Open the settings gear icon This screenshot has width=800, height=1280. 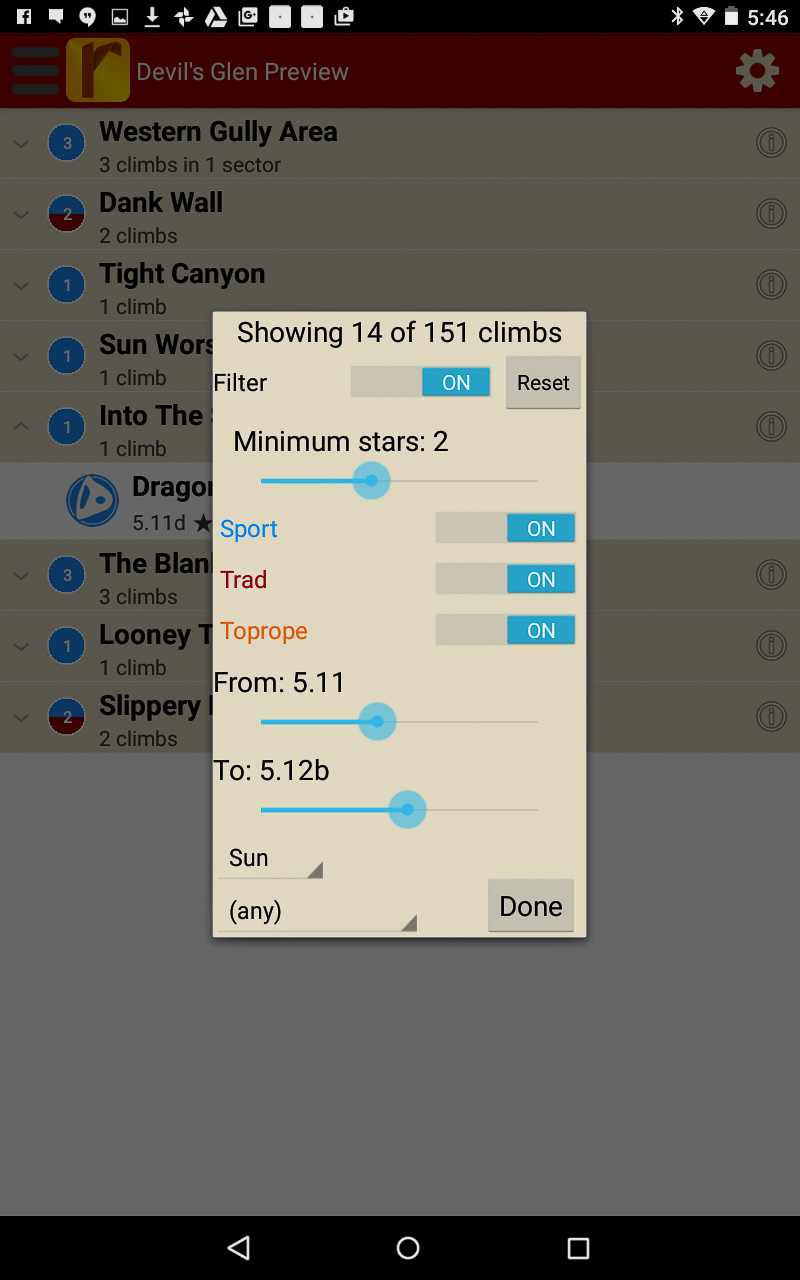coord(757,71)
